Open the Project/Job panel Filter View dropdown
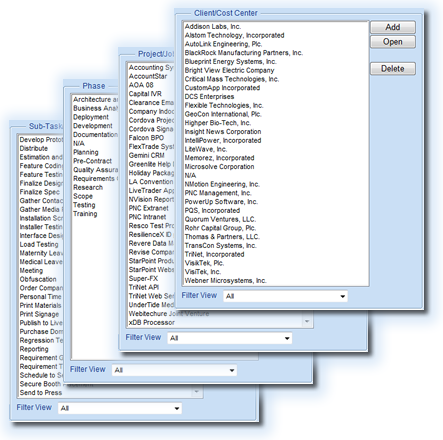Screen dimensions: 443x440 pos(230,338)
